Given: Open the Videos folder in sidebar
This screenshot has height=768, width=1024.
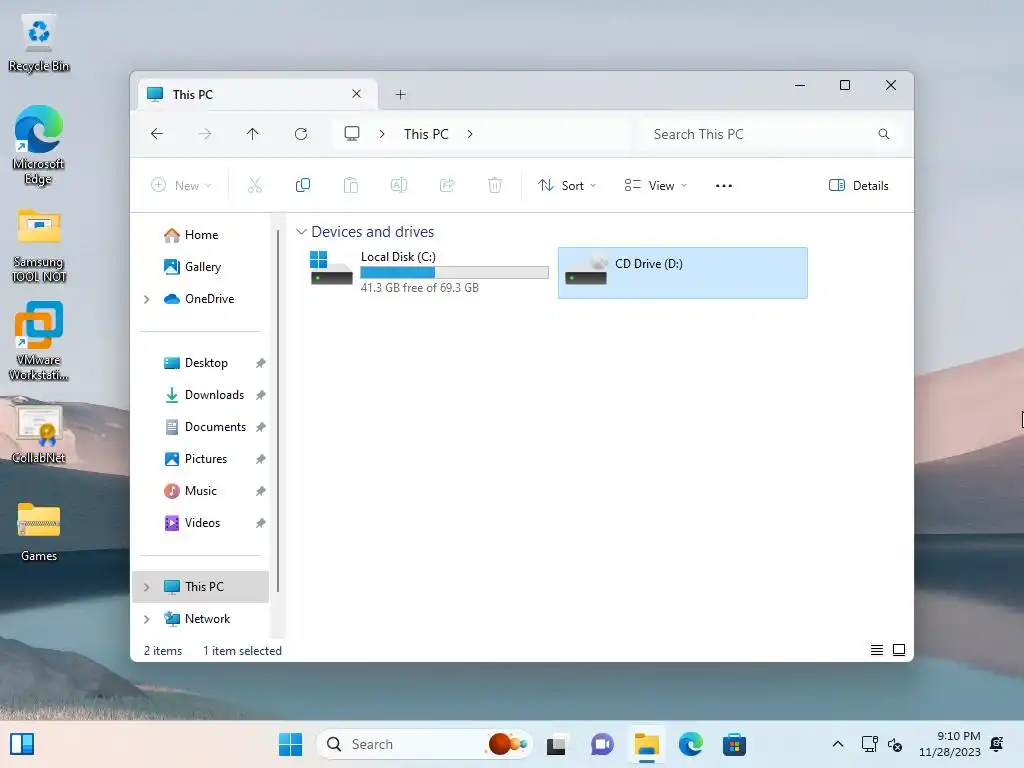Looking at the screenshot, I should coord(202,523).
